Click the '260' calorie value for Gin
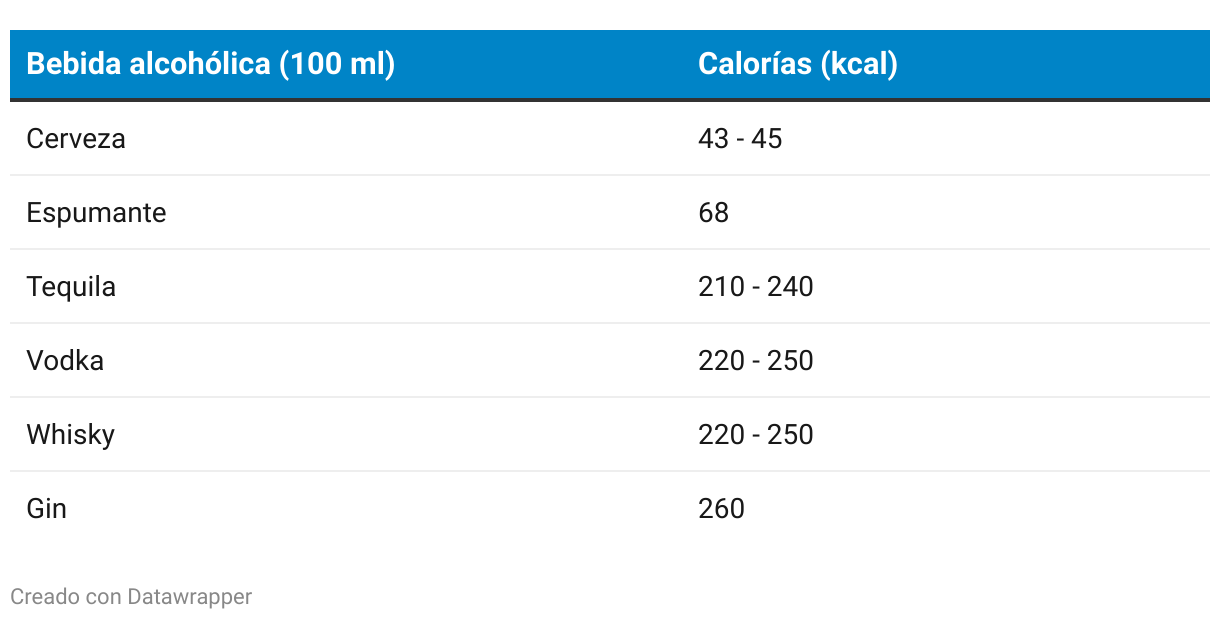The height and width of the screenshot is (620, 1220). coord(721,508)
